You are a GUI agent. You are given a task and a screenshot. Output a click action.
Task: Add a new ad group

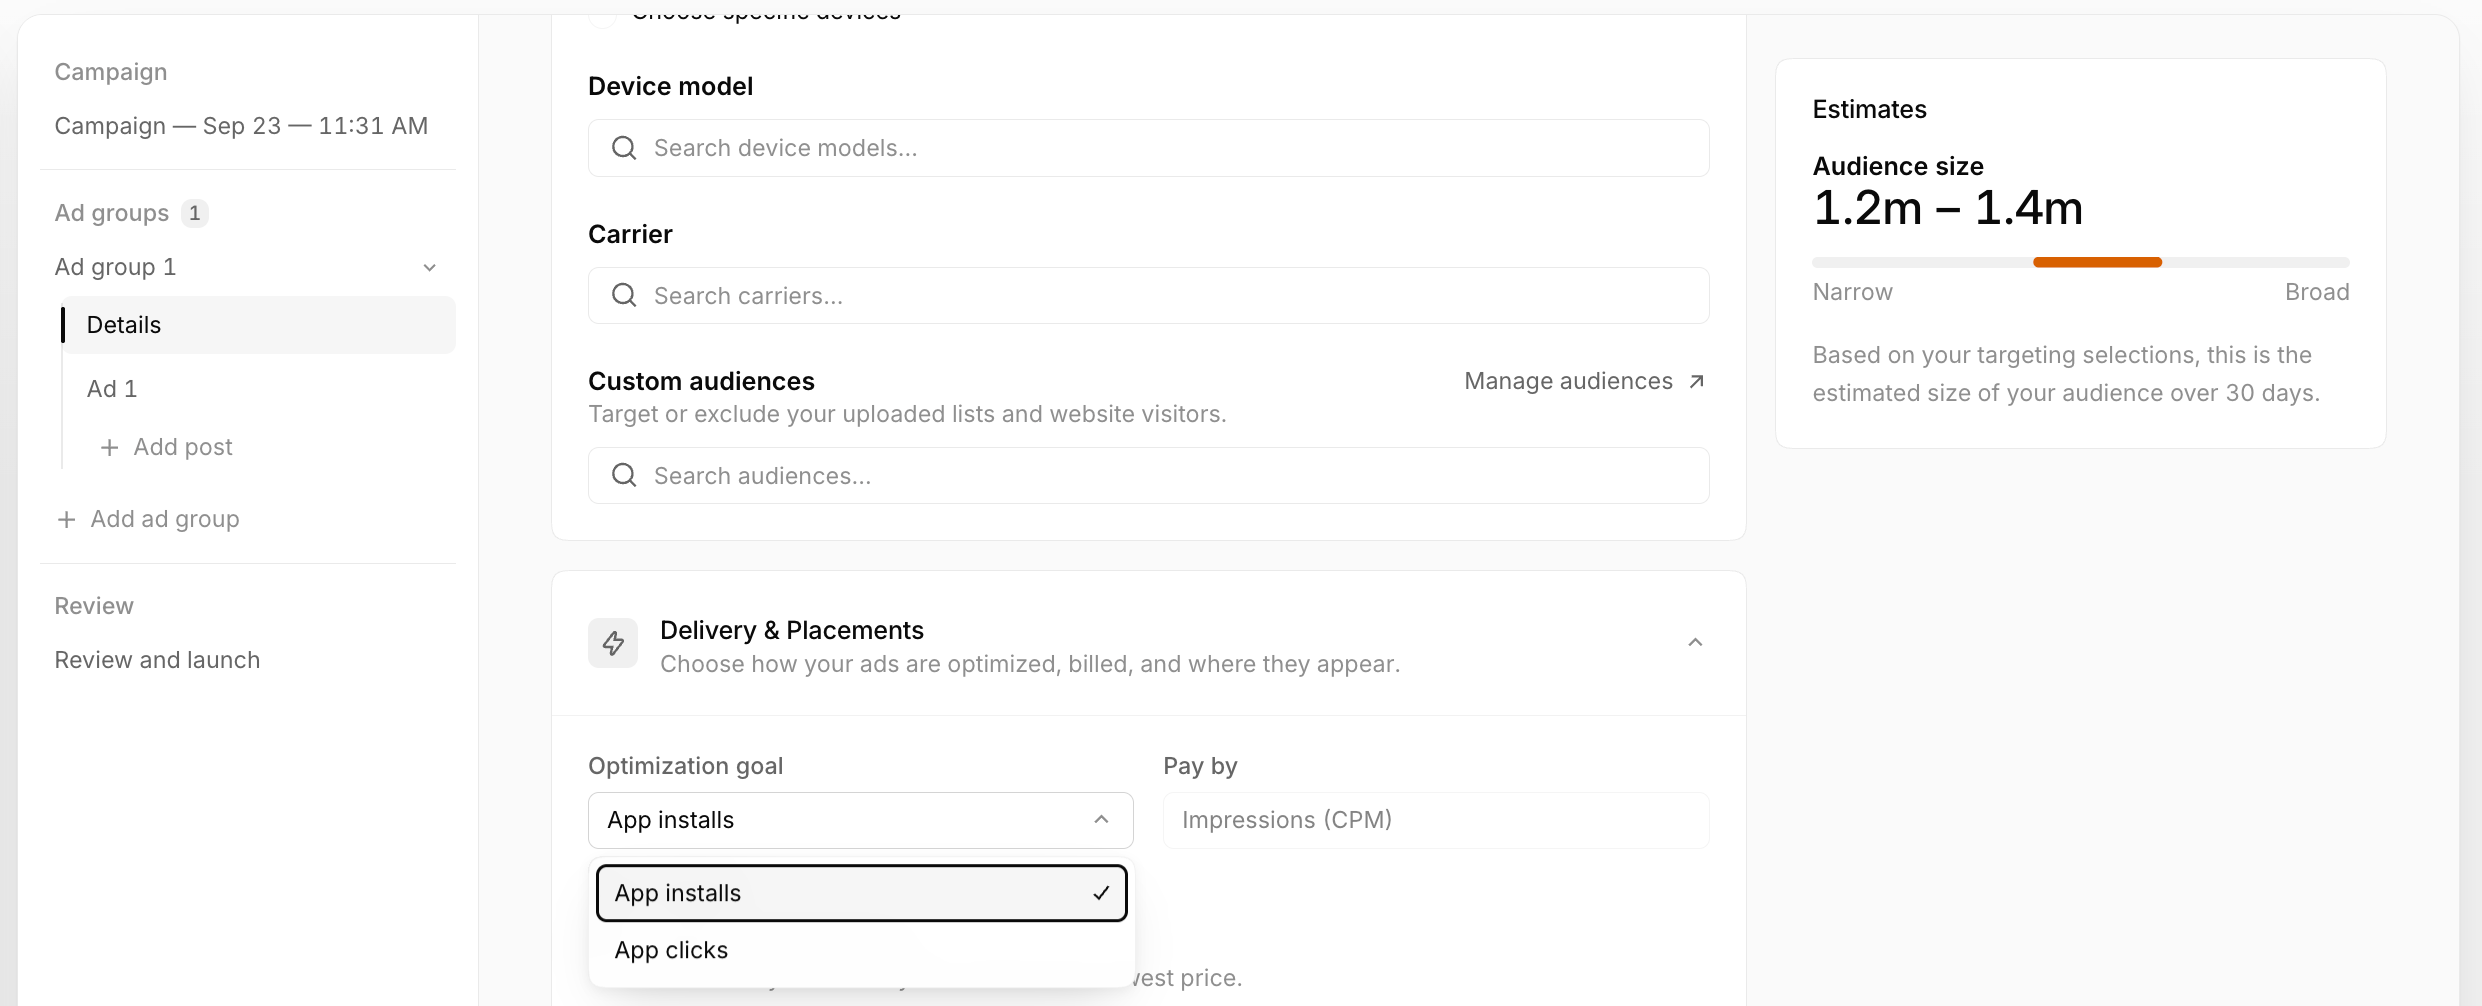(x=148, y=519)
